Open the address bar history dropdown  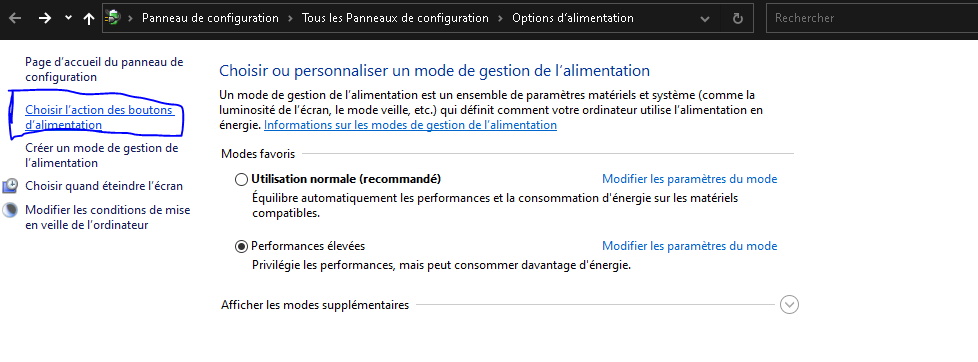click(705, 19)
